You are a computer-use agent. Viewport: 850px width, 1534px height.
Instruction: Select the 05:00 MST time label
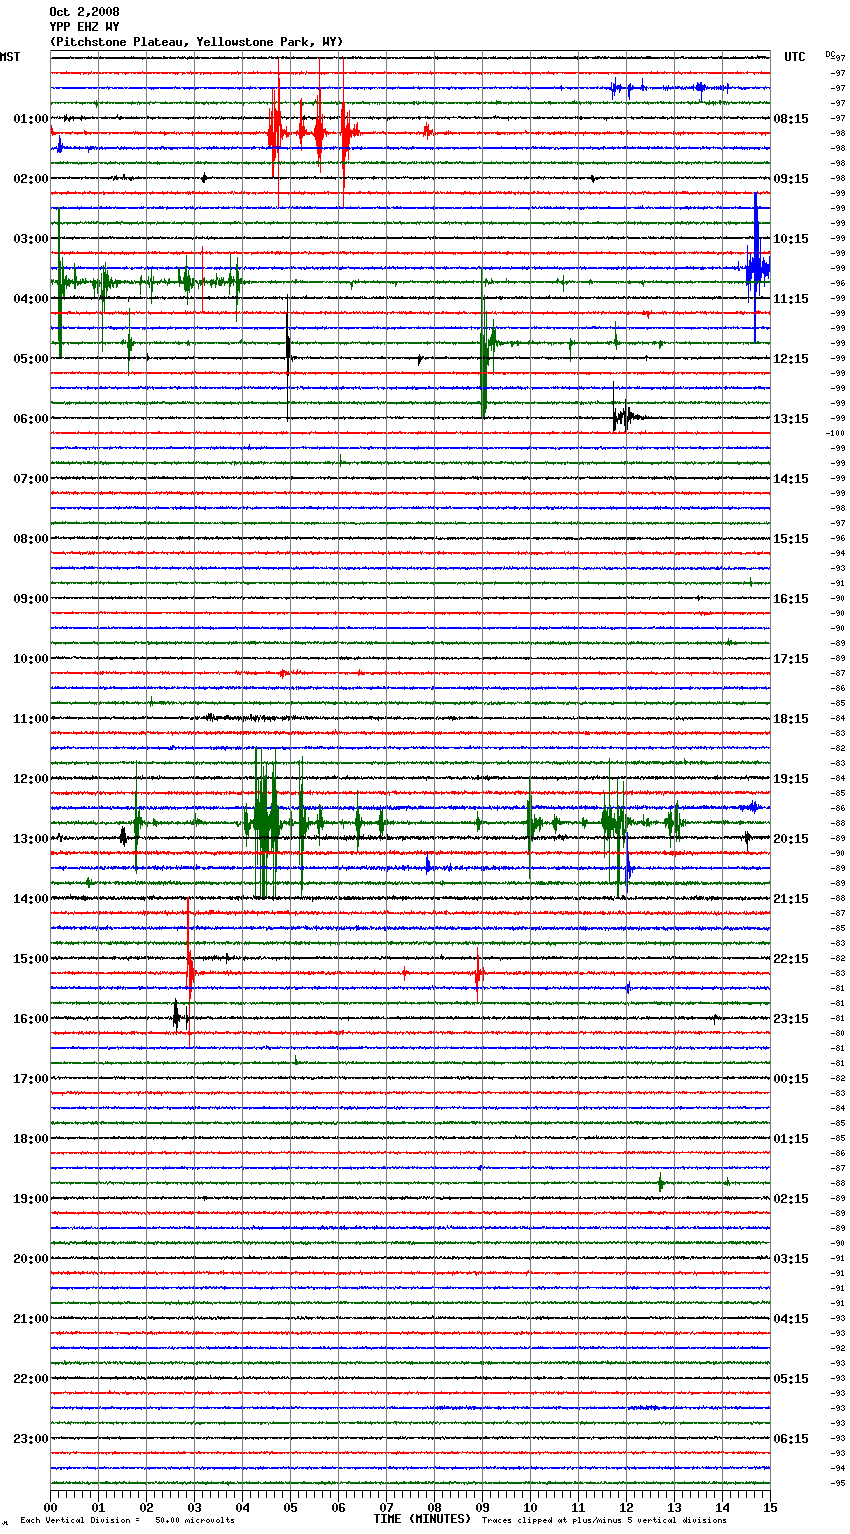[31, 358]
